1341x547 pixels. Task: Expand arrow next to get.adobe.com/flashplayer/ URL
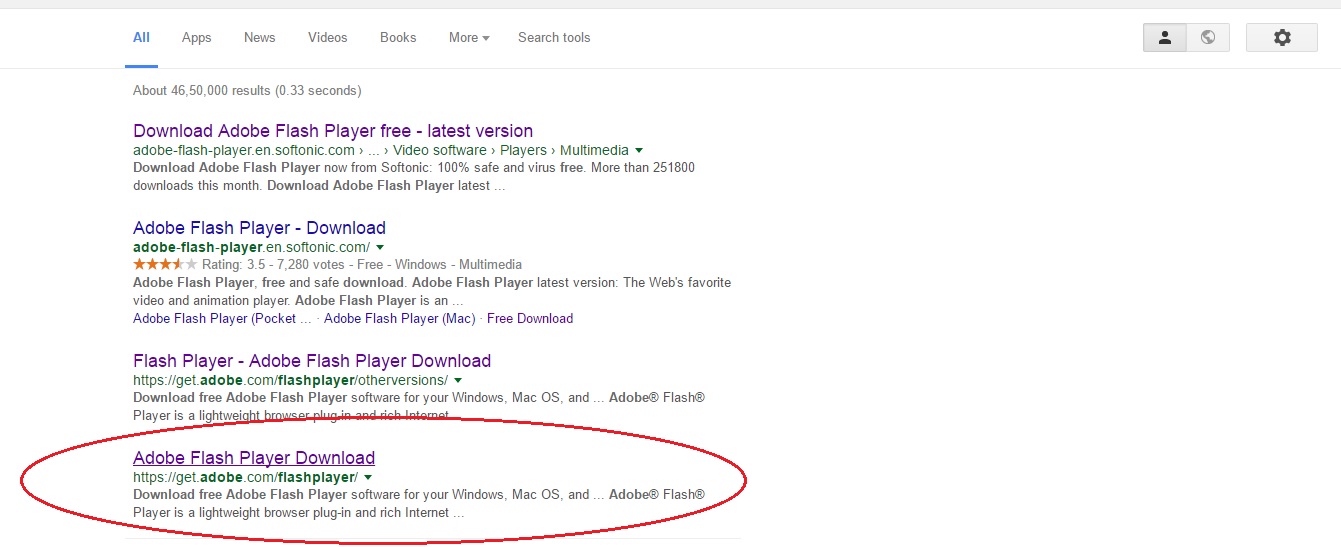pyautogui.click(x=368, y=478)
